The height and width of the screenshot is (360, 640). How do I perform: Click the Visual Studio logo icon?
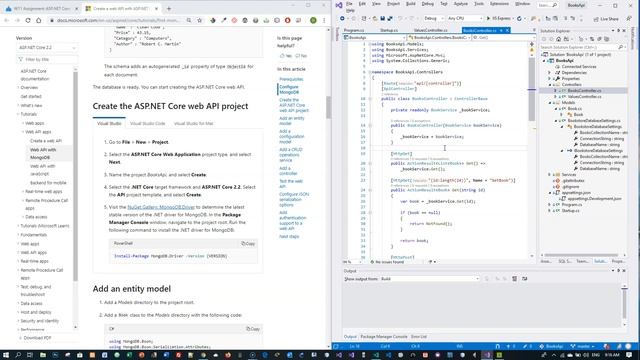click(x=338, y=5)
